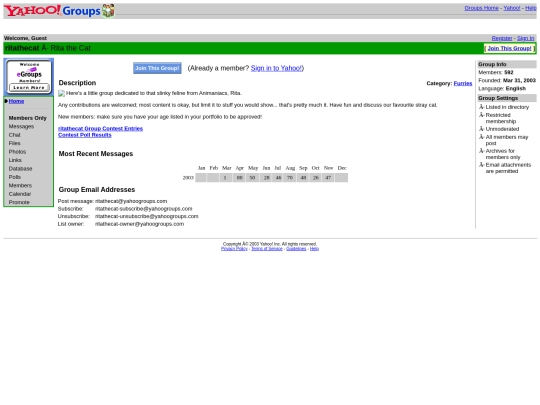Open the Yahoo! link in the header

coord(511,8)
